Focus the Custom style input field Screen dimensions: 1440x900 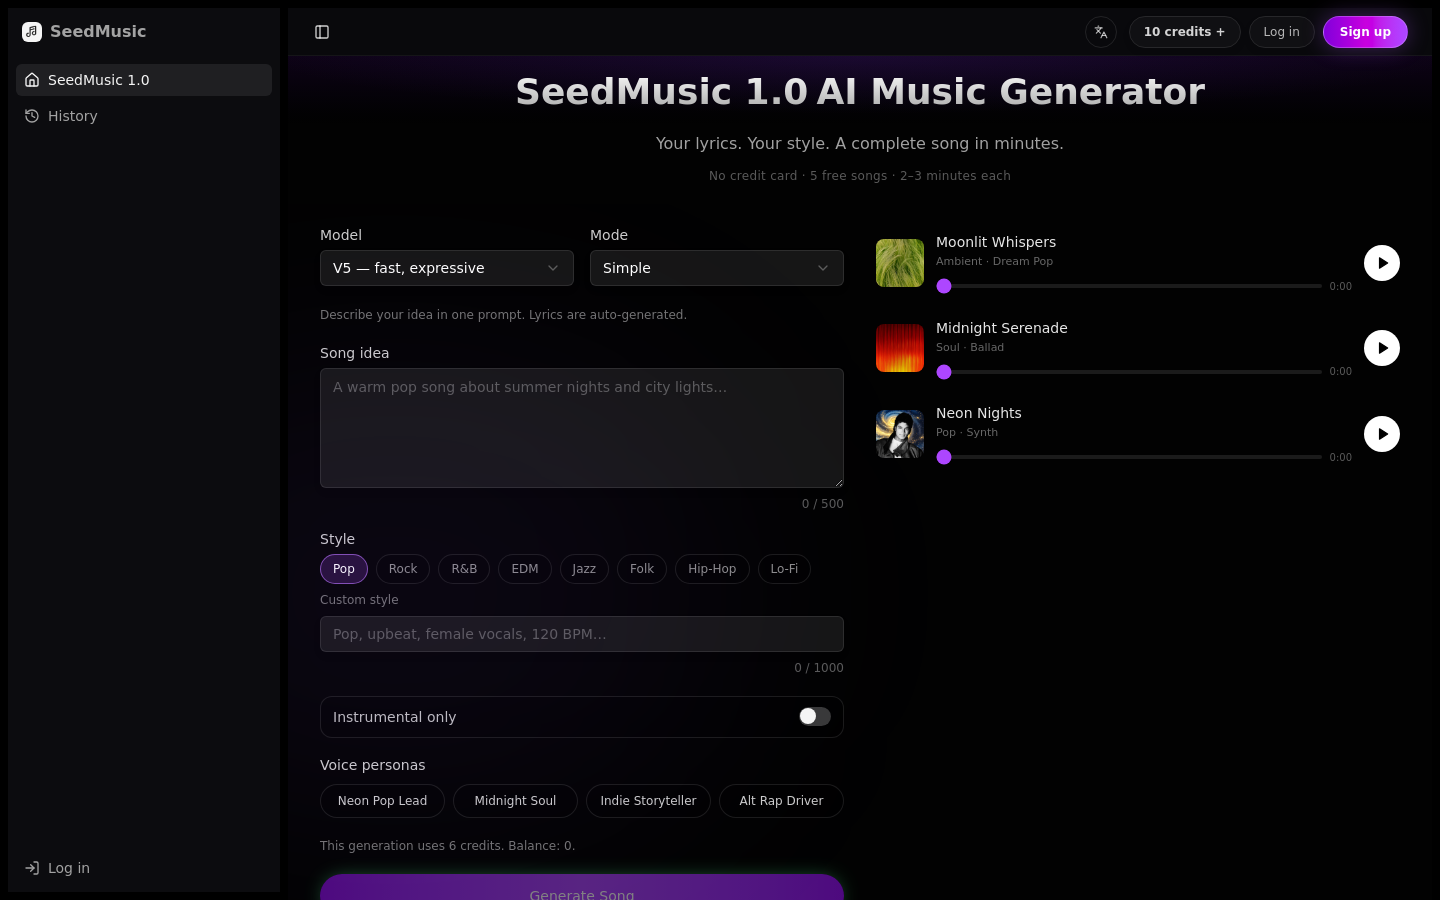click(x=582, y=634)
